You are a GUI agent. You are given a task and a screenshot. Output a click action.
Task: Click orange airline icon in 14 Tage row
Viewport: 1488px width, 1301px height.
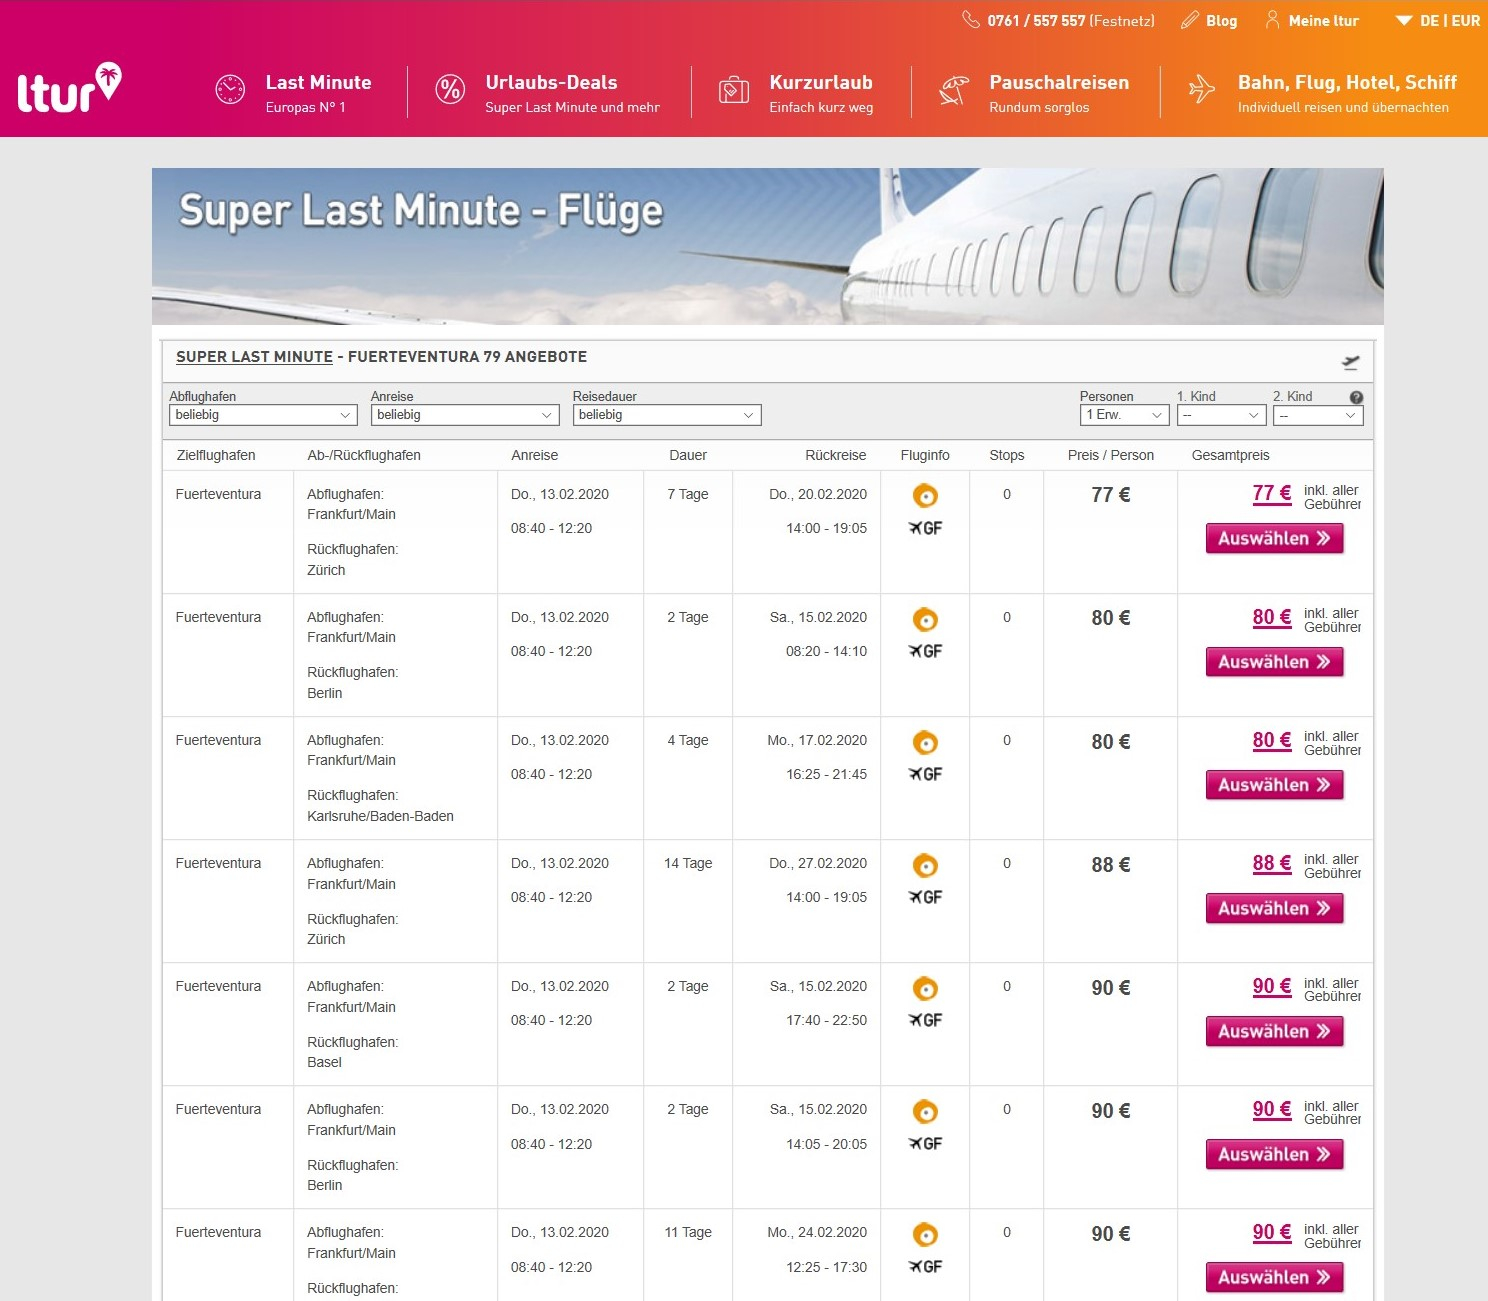point(925,865)
